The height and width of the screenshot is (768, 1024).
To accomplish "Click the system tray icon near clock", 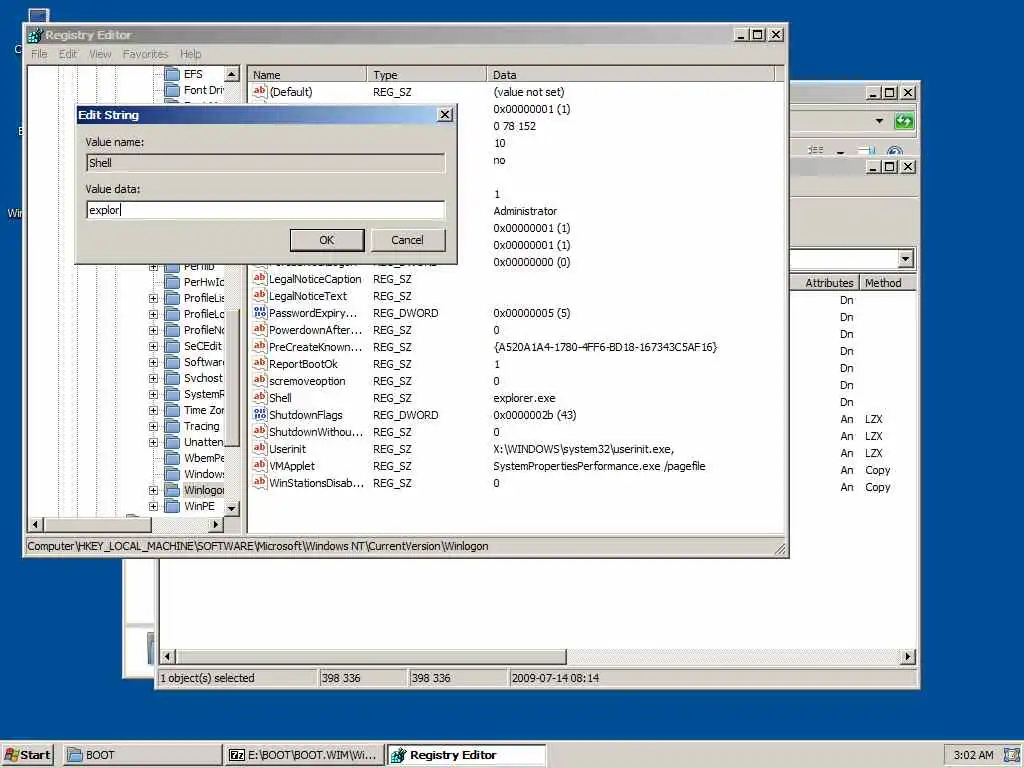I will [x=1011, y=755].
